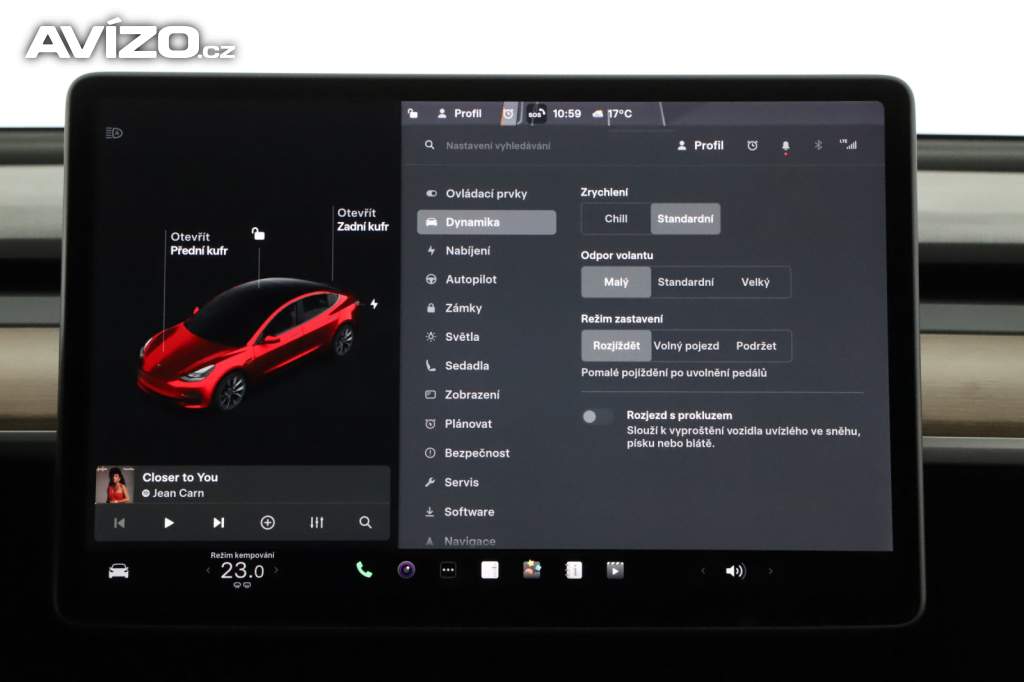
Task: Increase cabin temperature with right arrow
Action: (x=276, y=571)
